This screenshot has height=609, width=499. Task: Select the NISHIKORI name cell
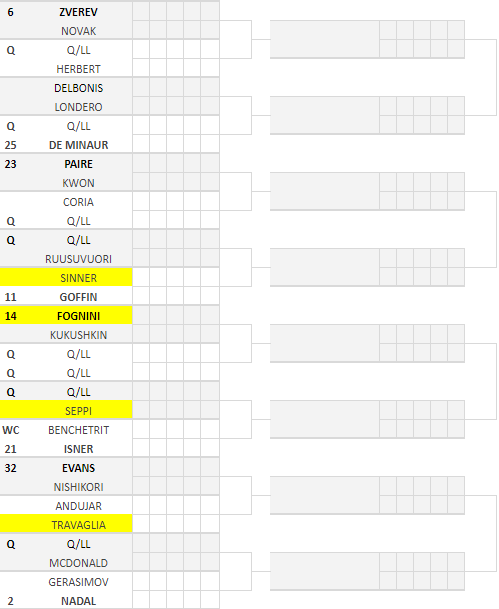[78, 487]
